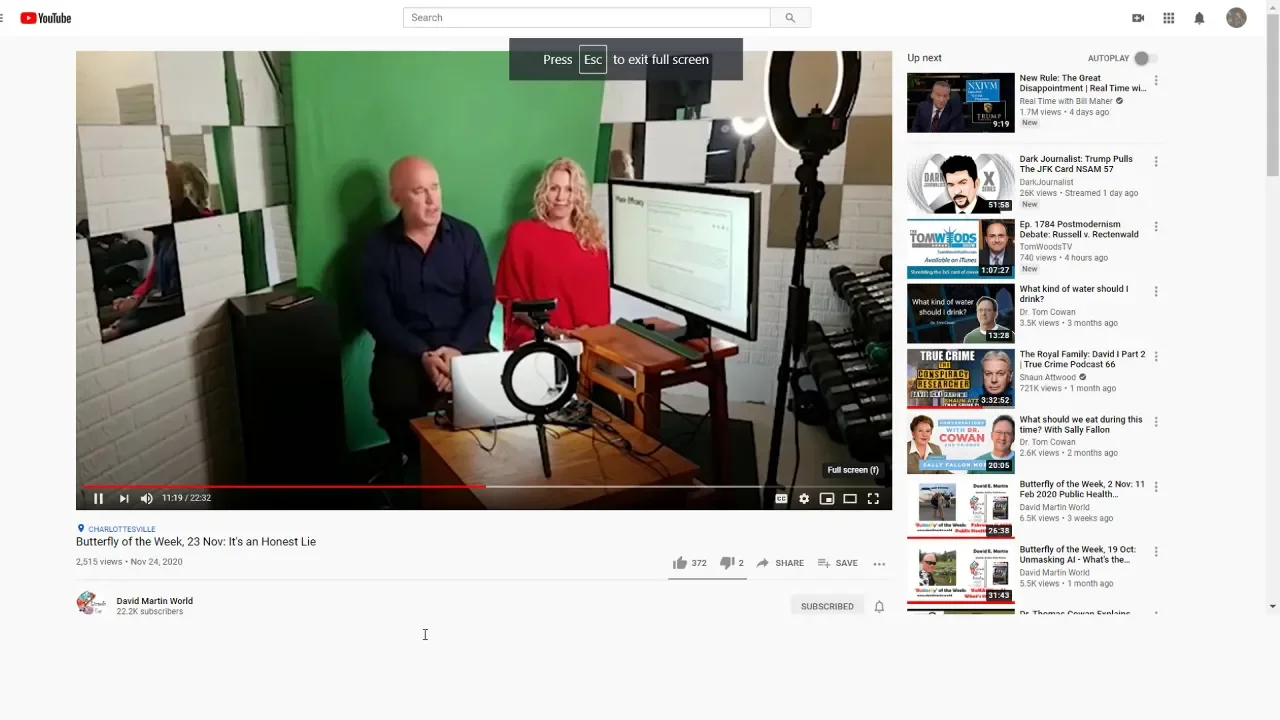Toggle closed captions on the player
The image size is (1280, 720).
point(781,498)
